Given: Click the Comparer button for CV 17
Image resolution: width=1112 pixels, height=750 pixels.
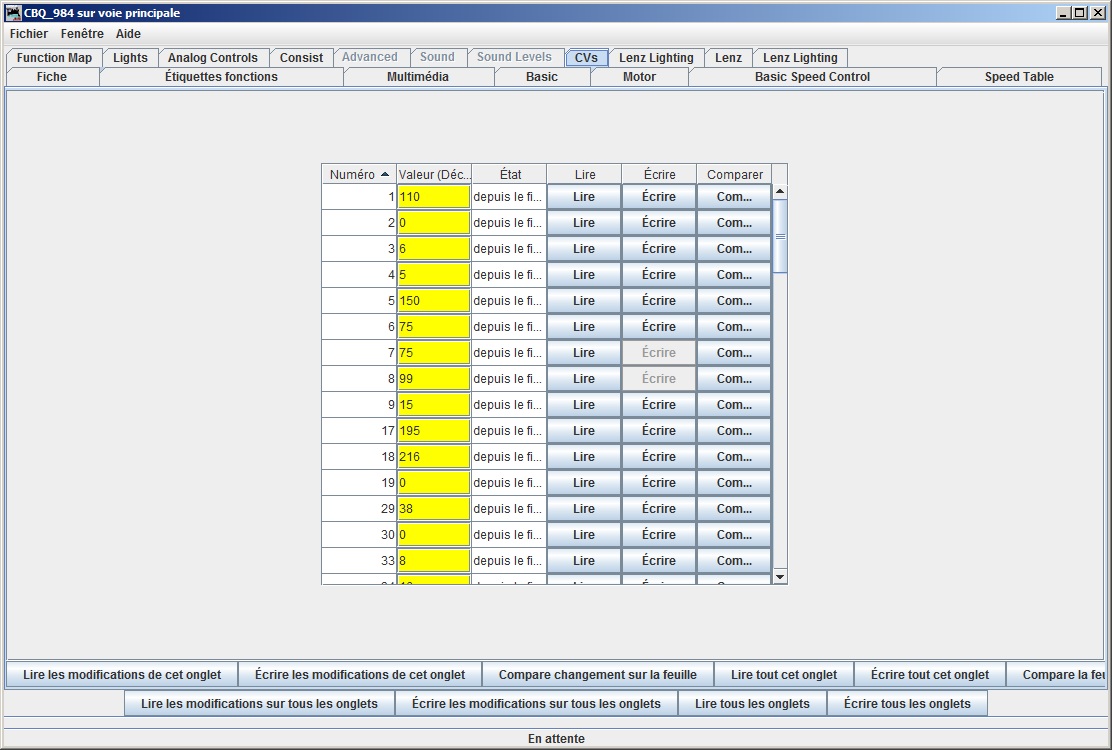Looking at the screenshot, I should tap(734, 431).
